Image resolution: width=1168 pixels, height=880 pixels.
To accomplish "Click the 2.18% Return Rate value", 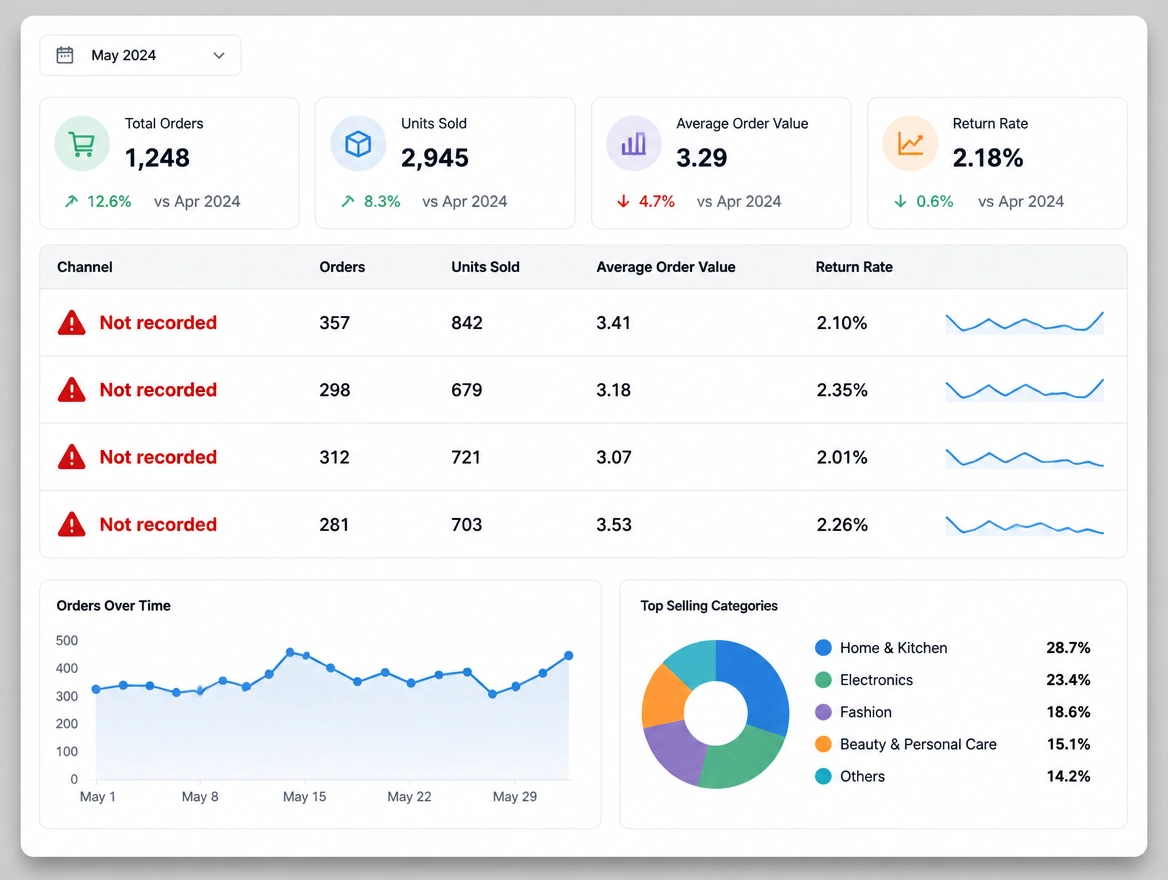I will (x=988, y=158).
